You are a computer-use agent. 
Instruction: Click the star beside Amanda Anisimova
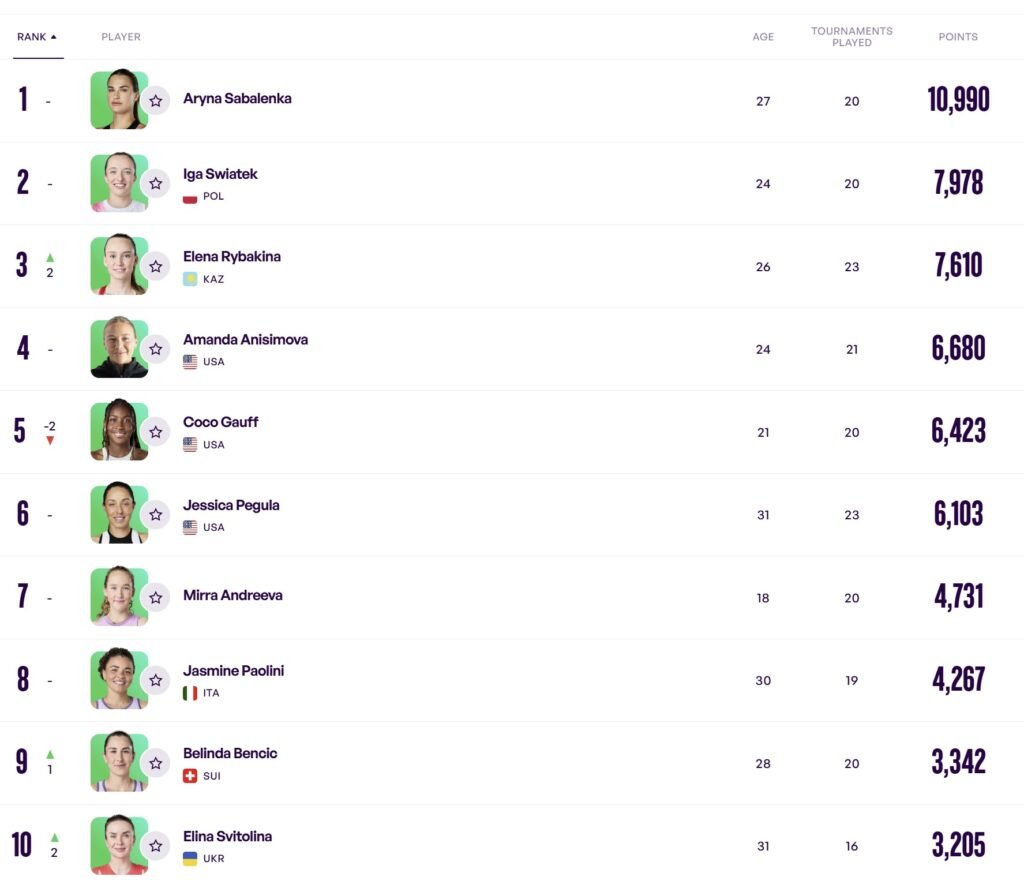point(155,349)
